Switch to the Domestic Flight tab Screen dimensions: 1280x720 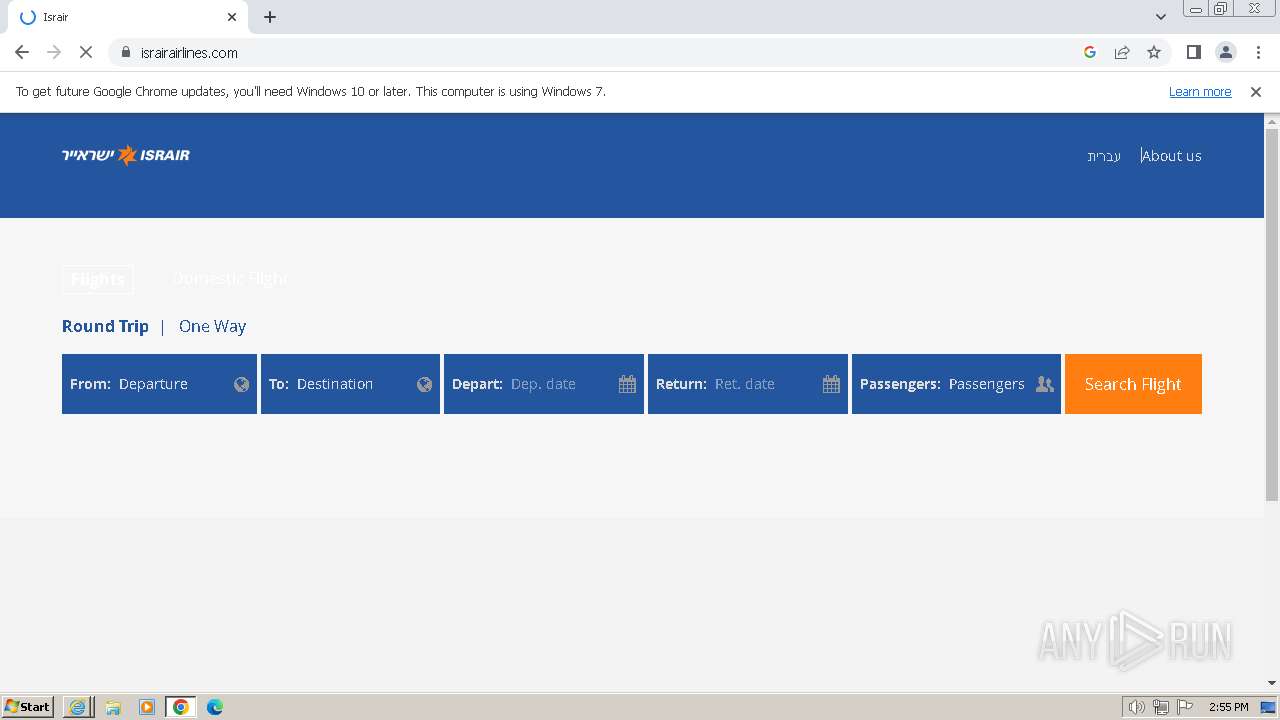tap(230, 279)
